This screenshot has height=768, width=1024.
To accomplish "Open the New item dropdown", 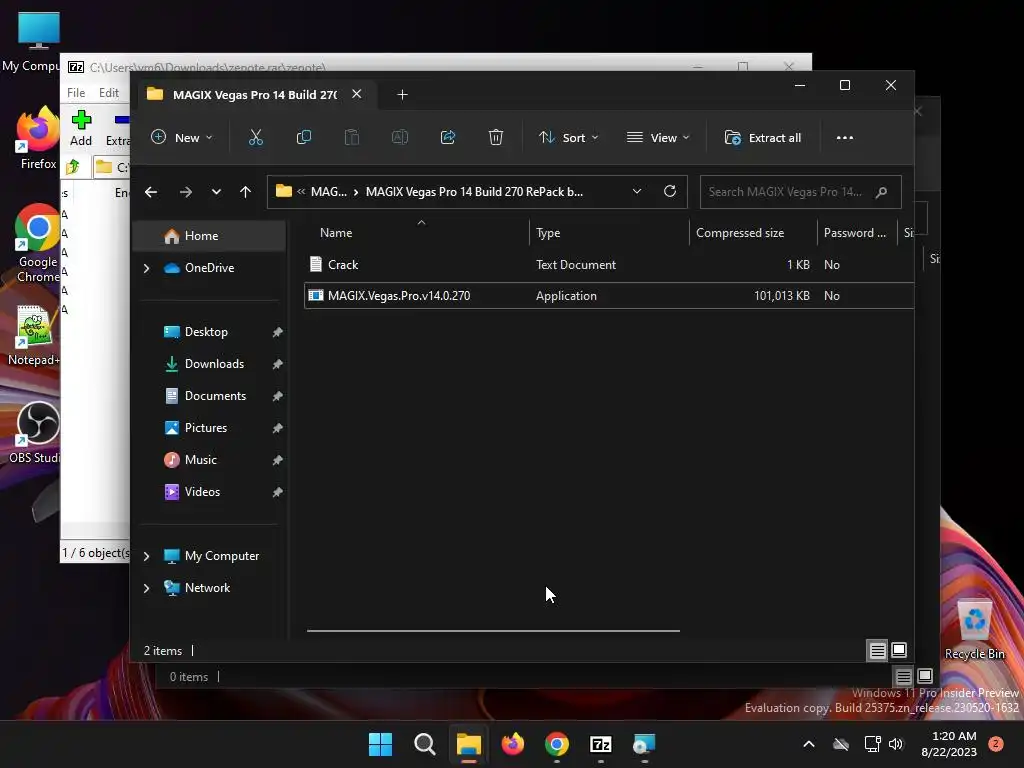I will point(182,138).
